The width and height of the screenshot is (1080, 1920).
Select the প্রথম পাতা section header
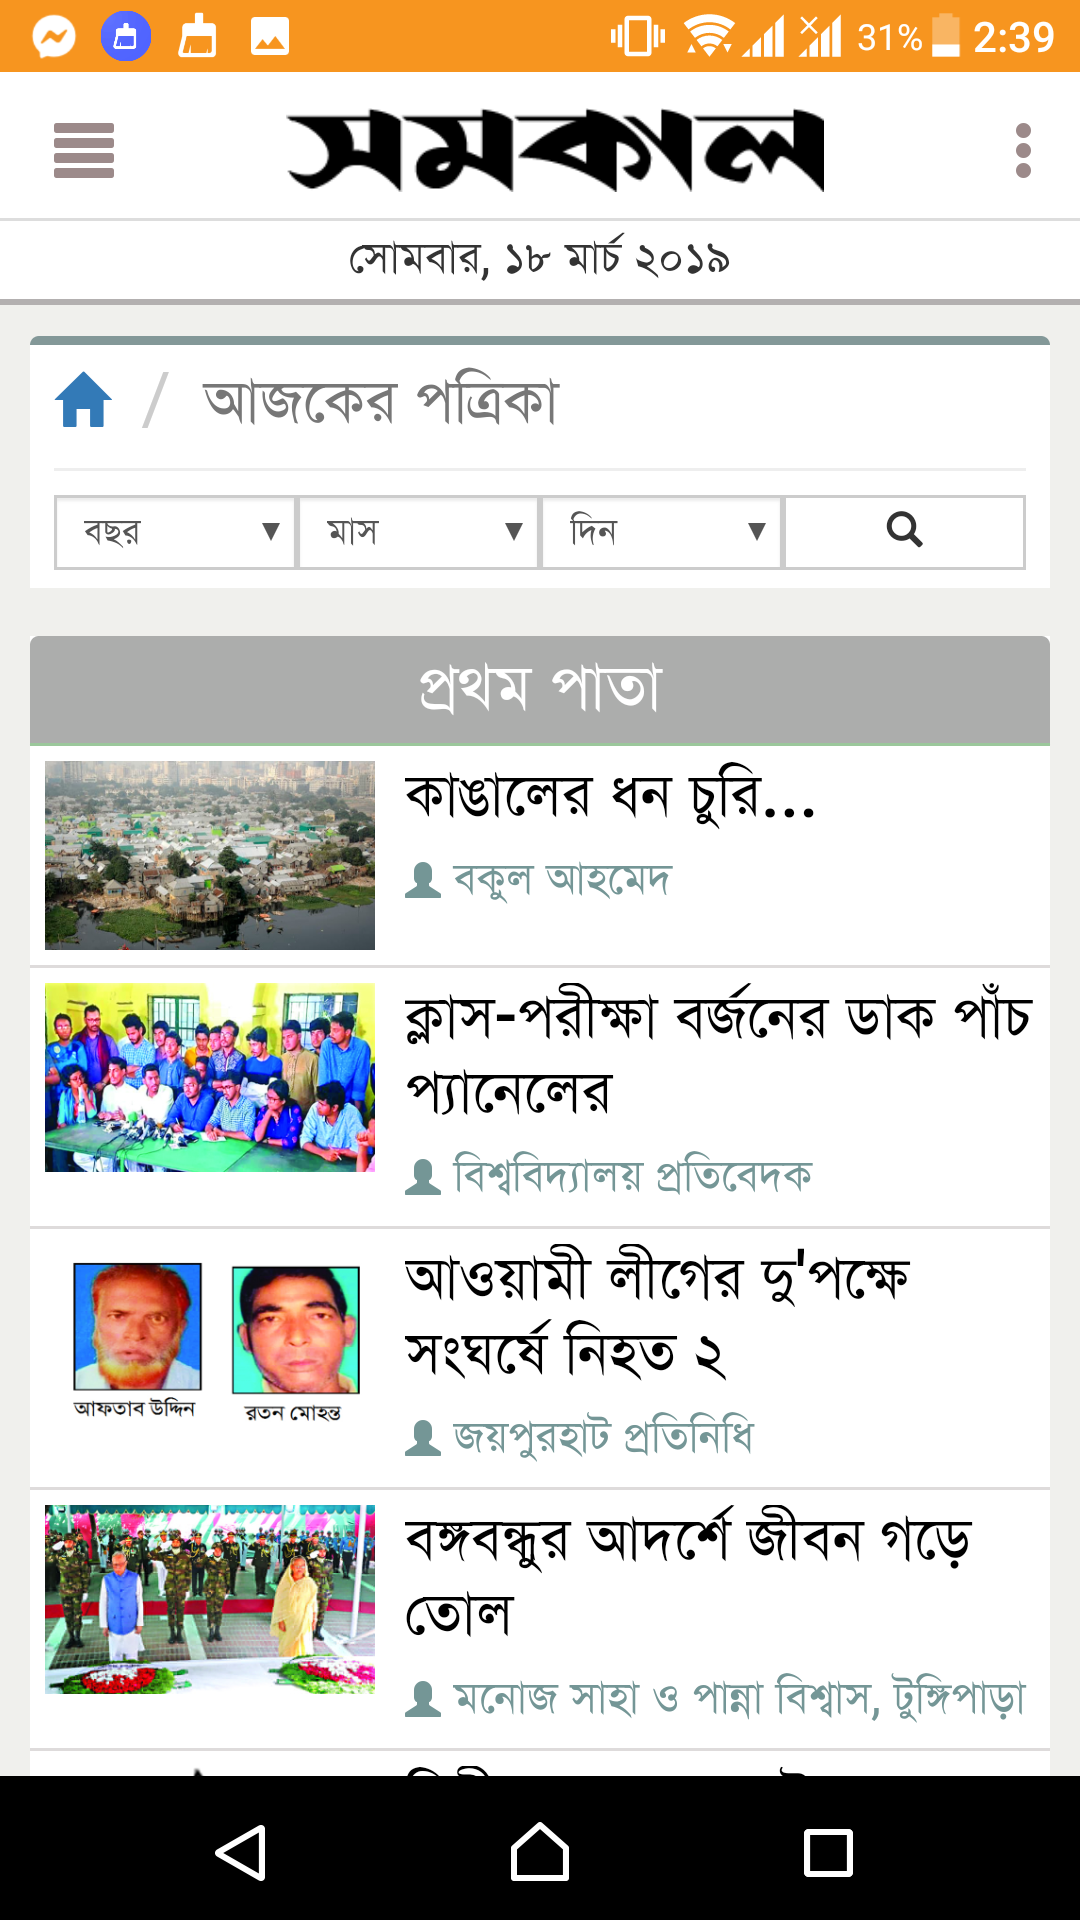540,690
